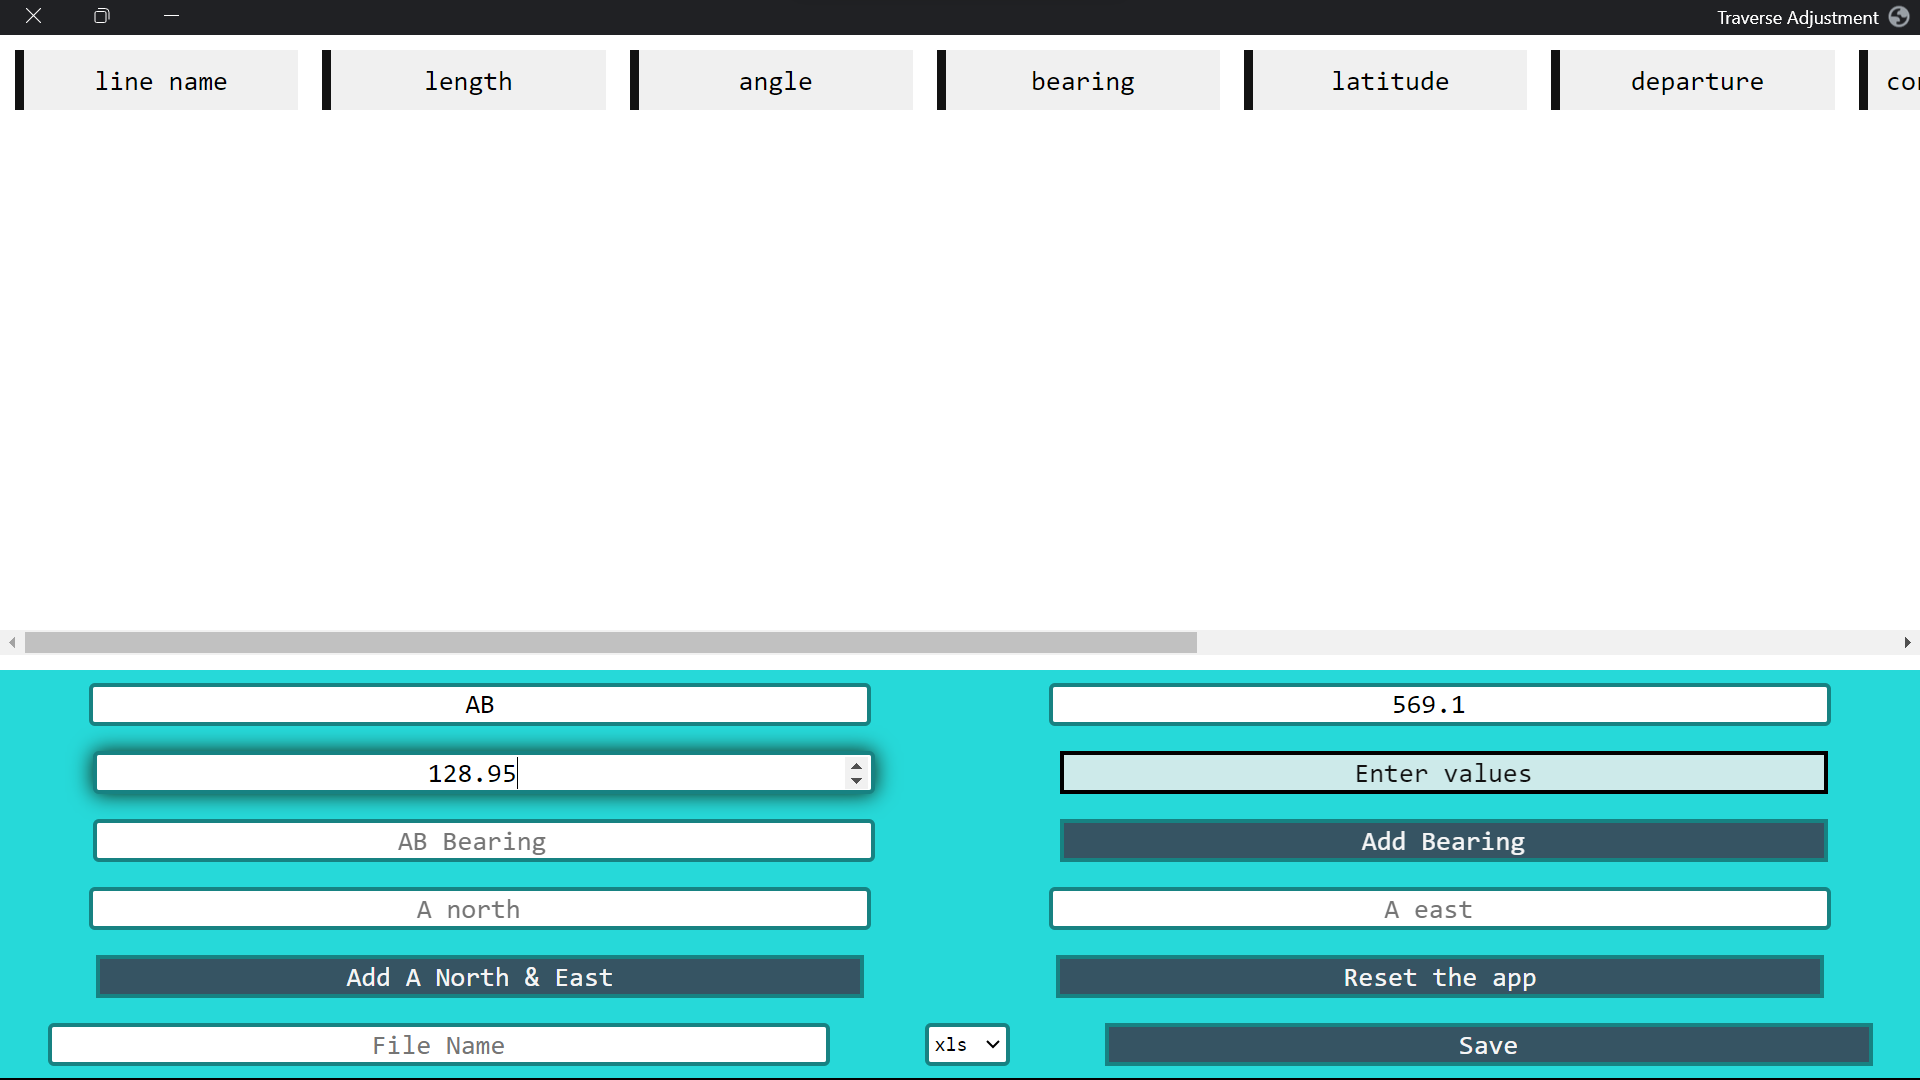Click the A north input field
Screen dimensions: 1920x1080
[480, 909]
